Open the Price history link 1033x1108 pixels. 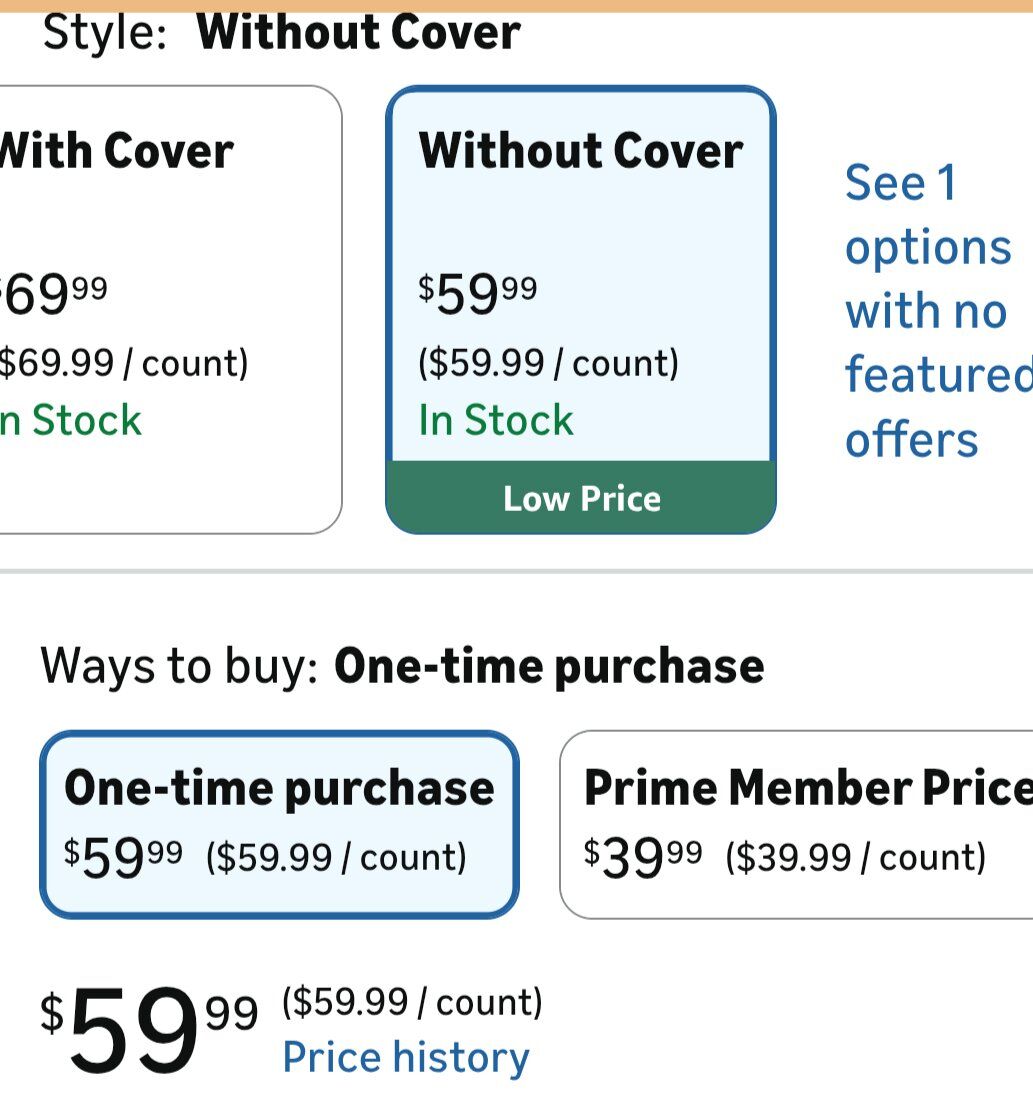point(406,1058)
